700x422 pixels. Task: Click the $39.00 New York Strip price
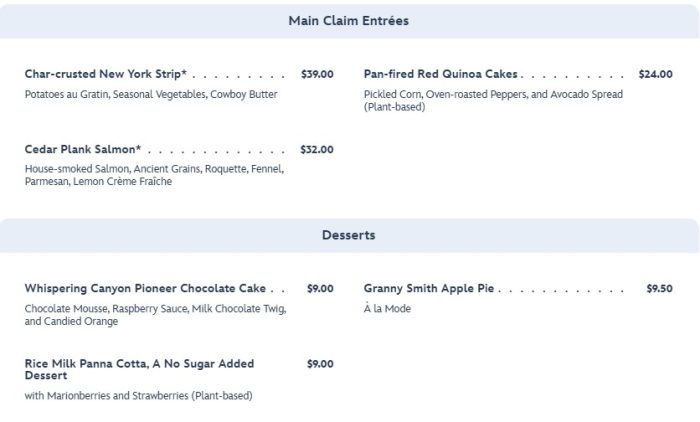[317, 74]
